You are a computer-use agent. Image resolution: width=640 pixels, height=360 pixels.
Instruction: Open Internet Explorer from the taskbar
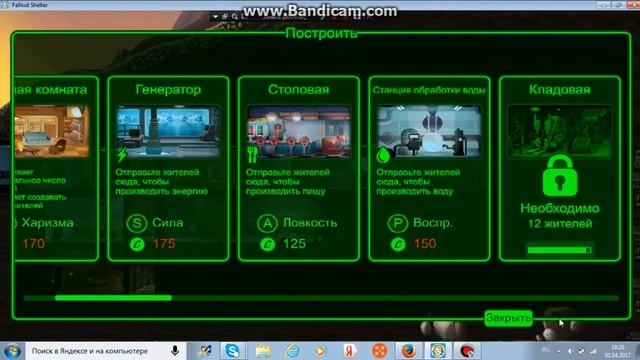click(292, 351)
